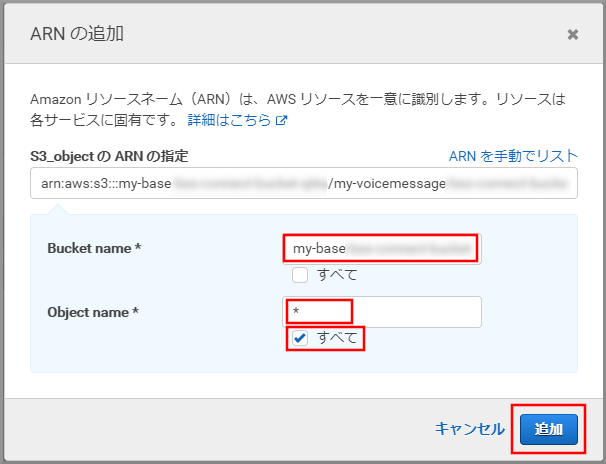This screenshot has height=464, width=606.
Task: Enable すべて checkbox under Bucket name
Action: (x=300, y=275)
